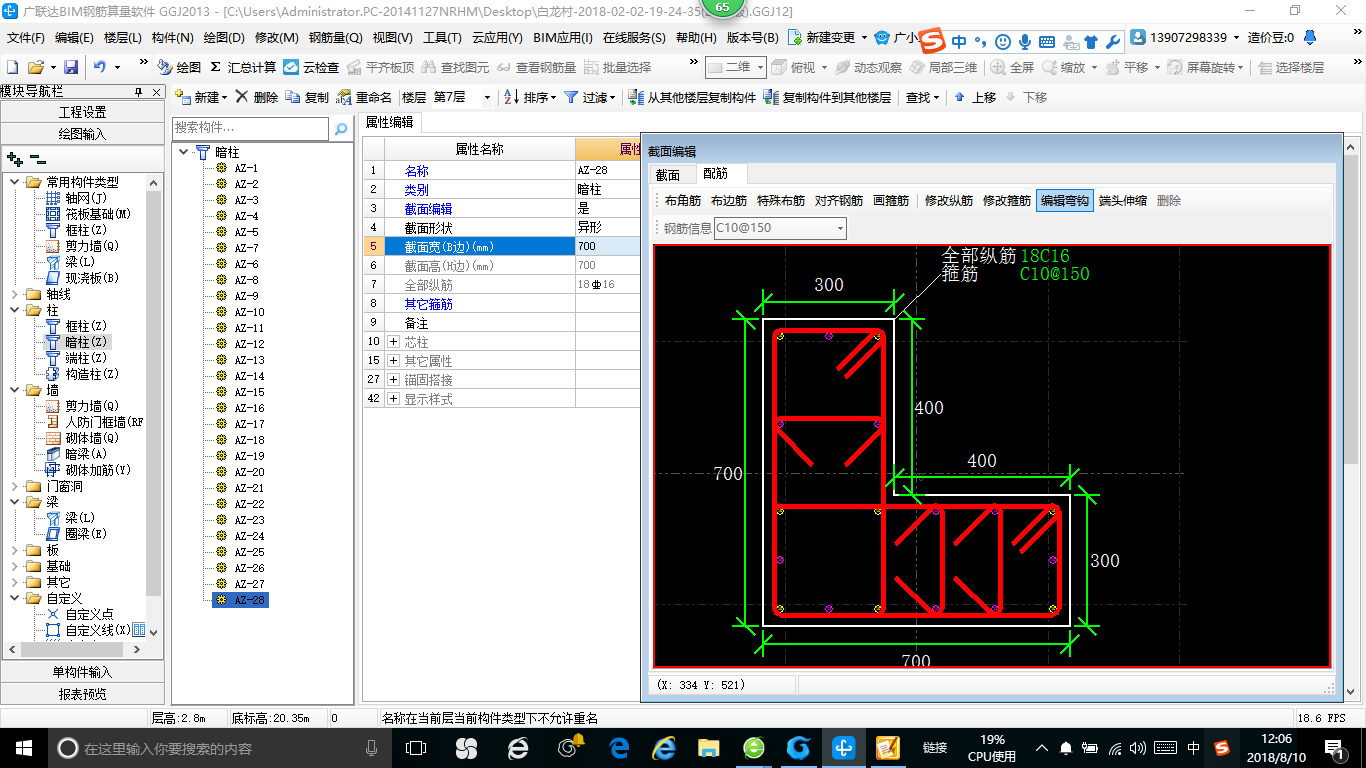
Task: Select 自定义点 in navigation tree
Action: pyautogui.click(x=80, y=614)
